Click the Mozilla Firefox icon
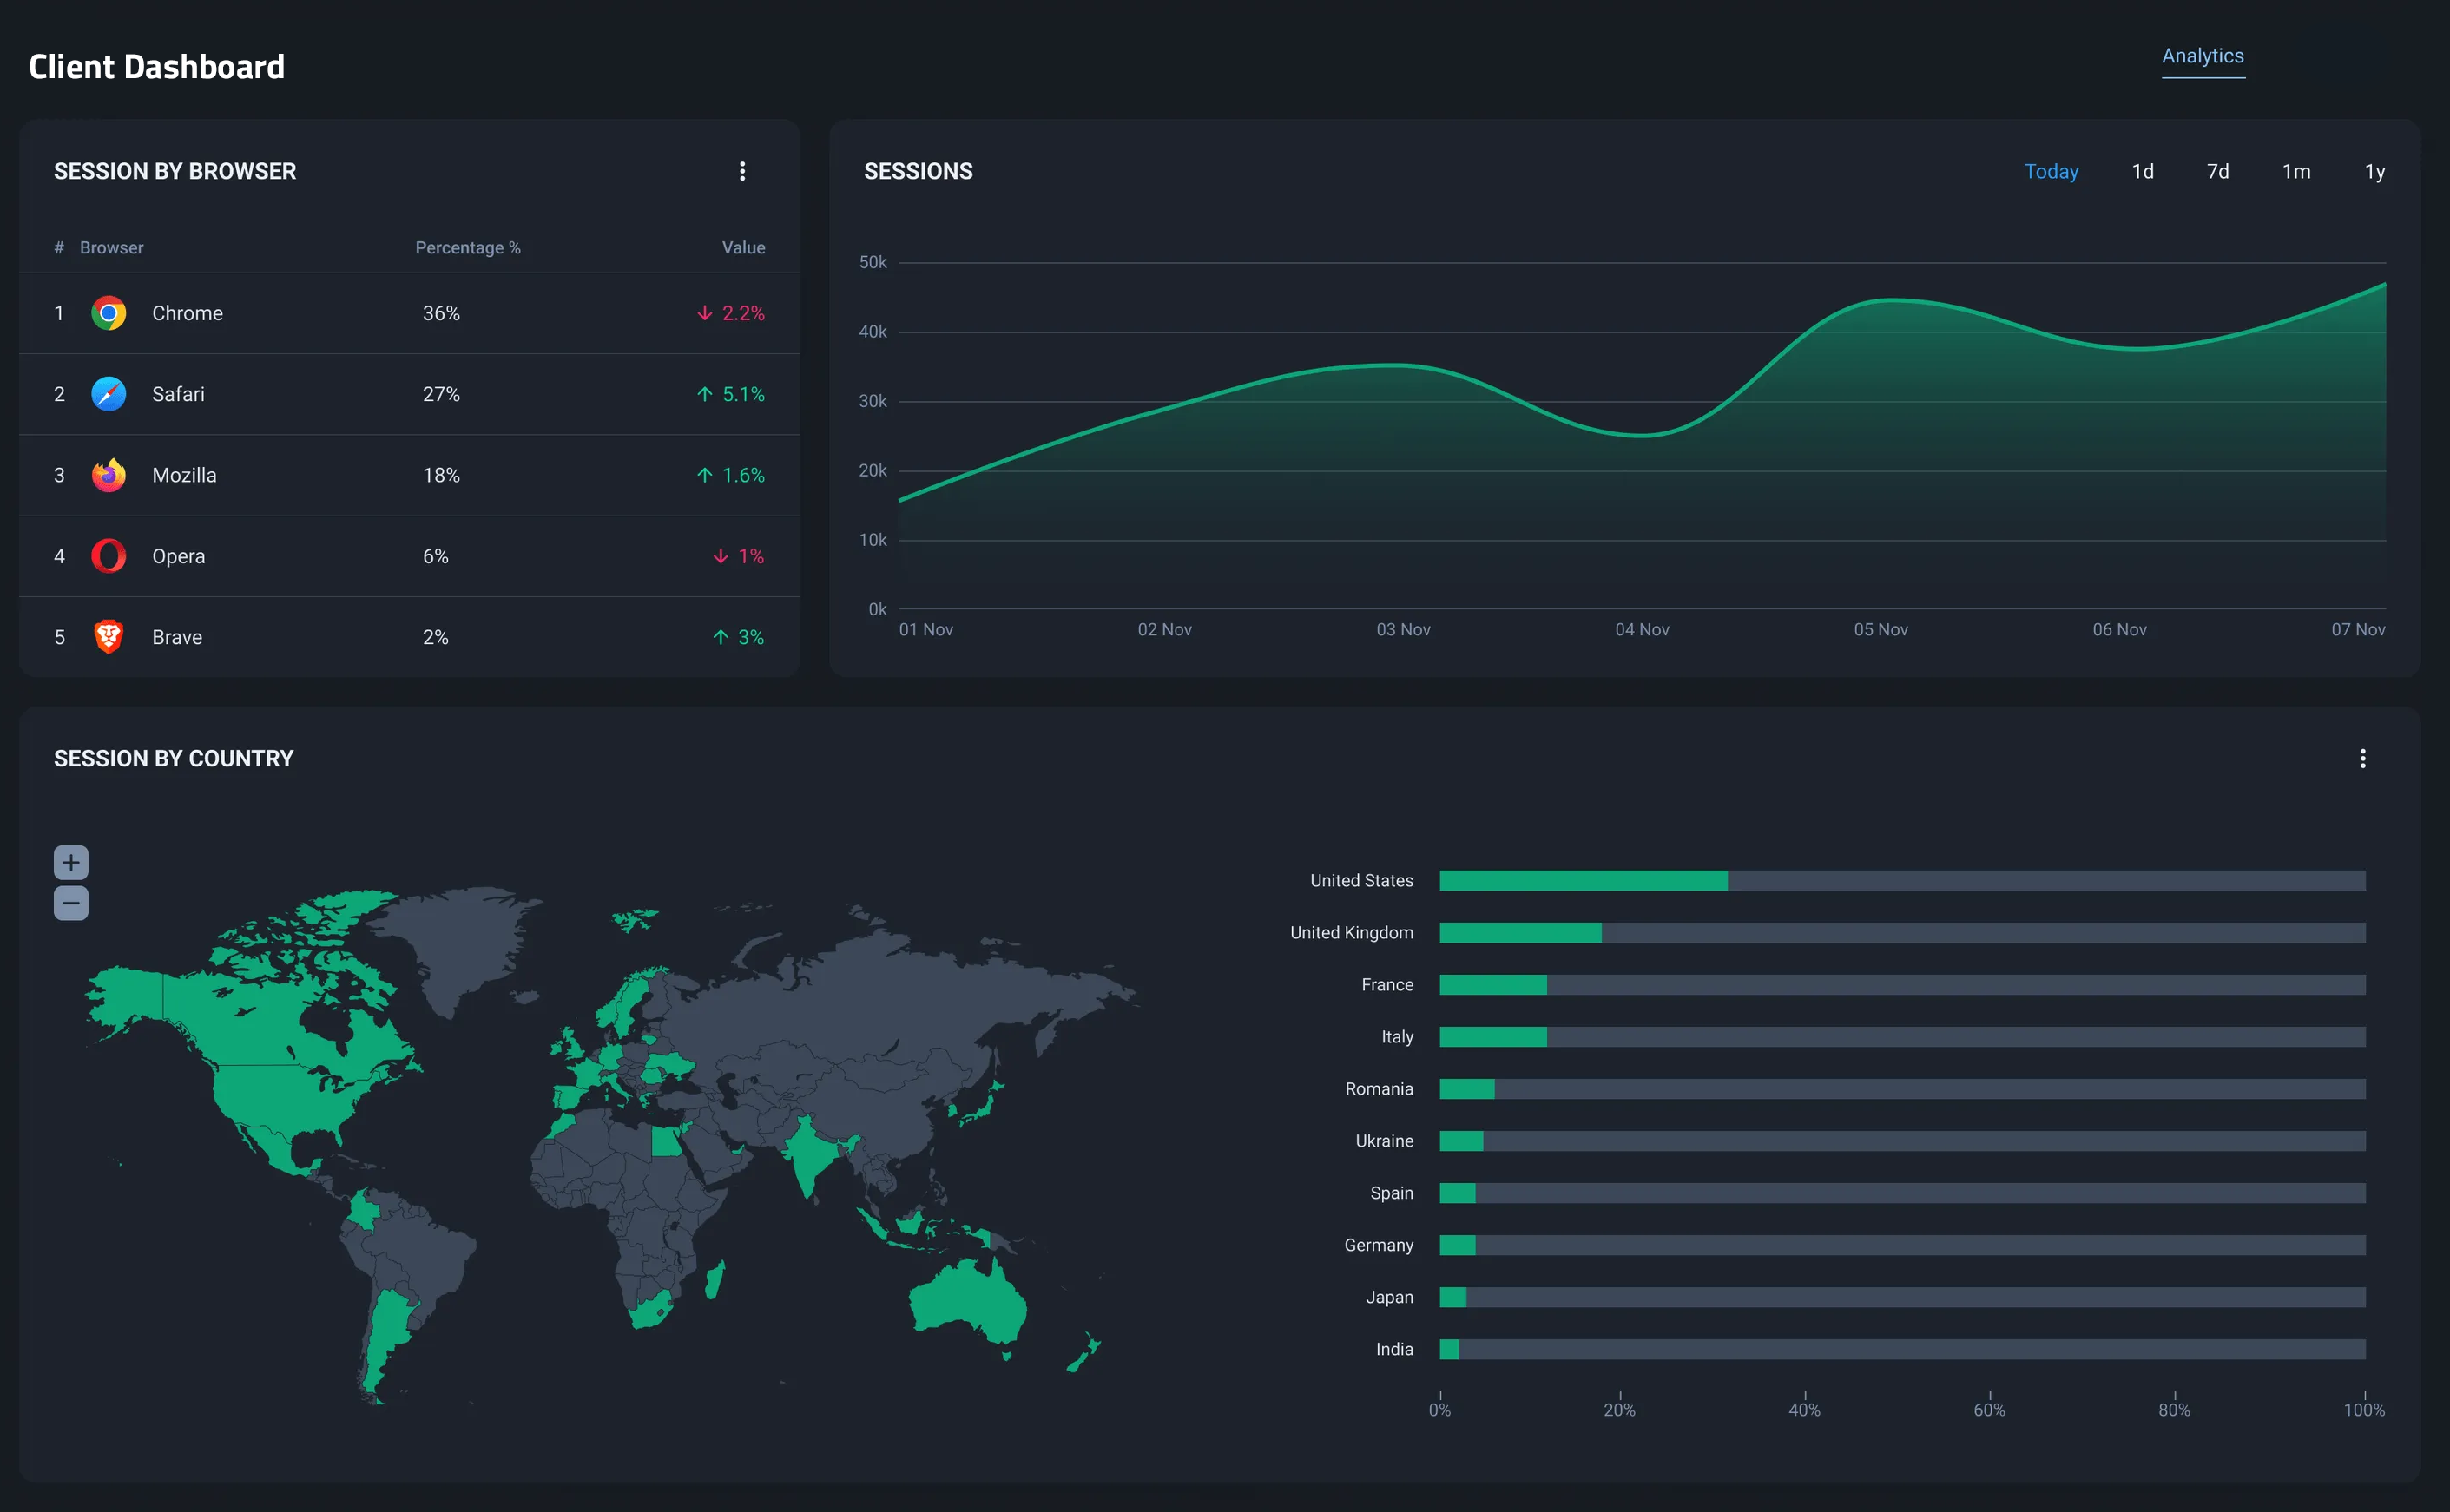This screenshot has height=1512, width=2450. point(108,475)
